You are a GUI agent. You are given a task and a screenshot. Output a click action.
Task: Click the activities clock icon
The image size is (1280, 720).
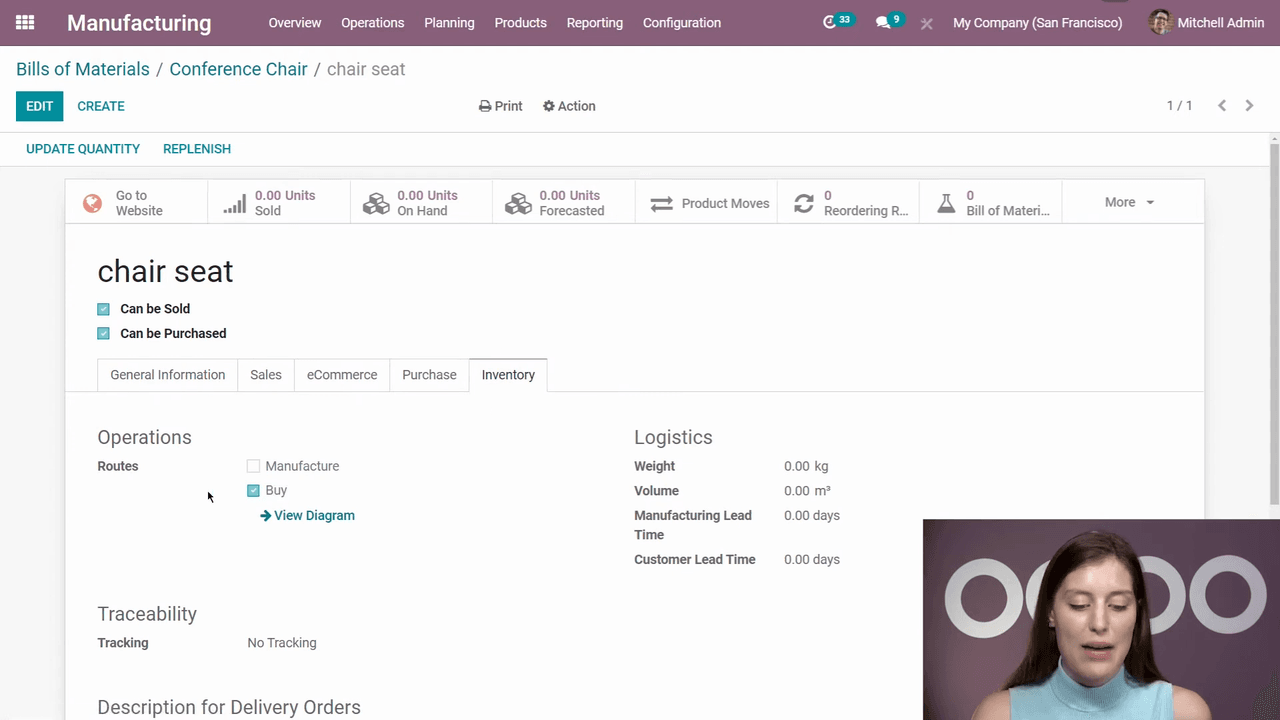point(829,22)
